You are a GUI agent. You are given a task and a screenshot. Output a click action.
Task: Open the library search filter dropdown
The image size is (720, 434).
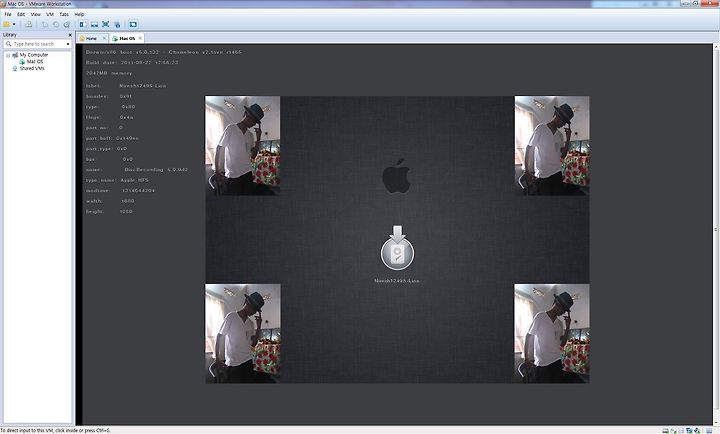pos(68,44)
